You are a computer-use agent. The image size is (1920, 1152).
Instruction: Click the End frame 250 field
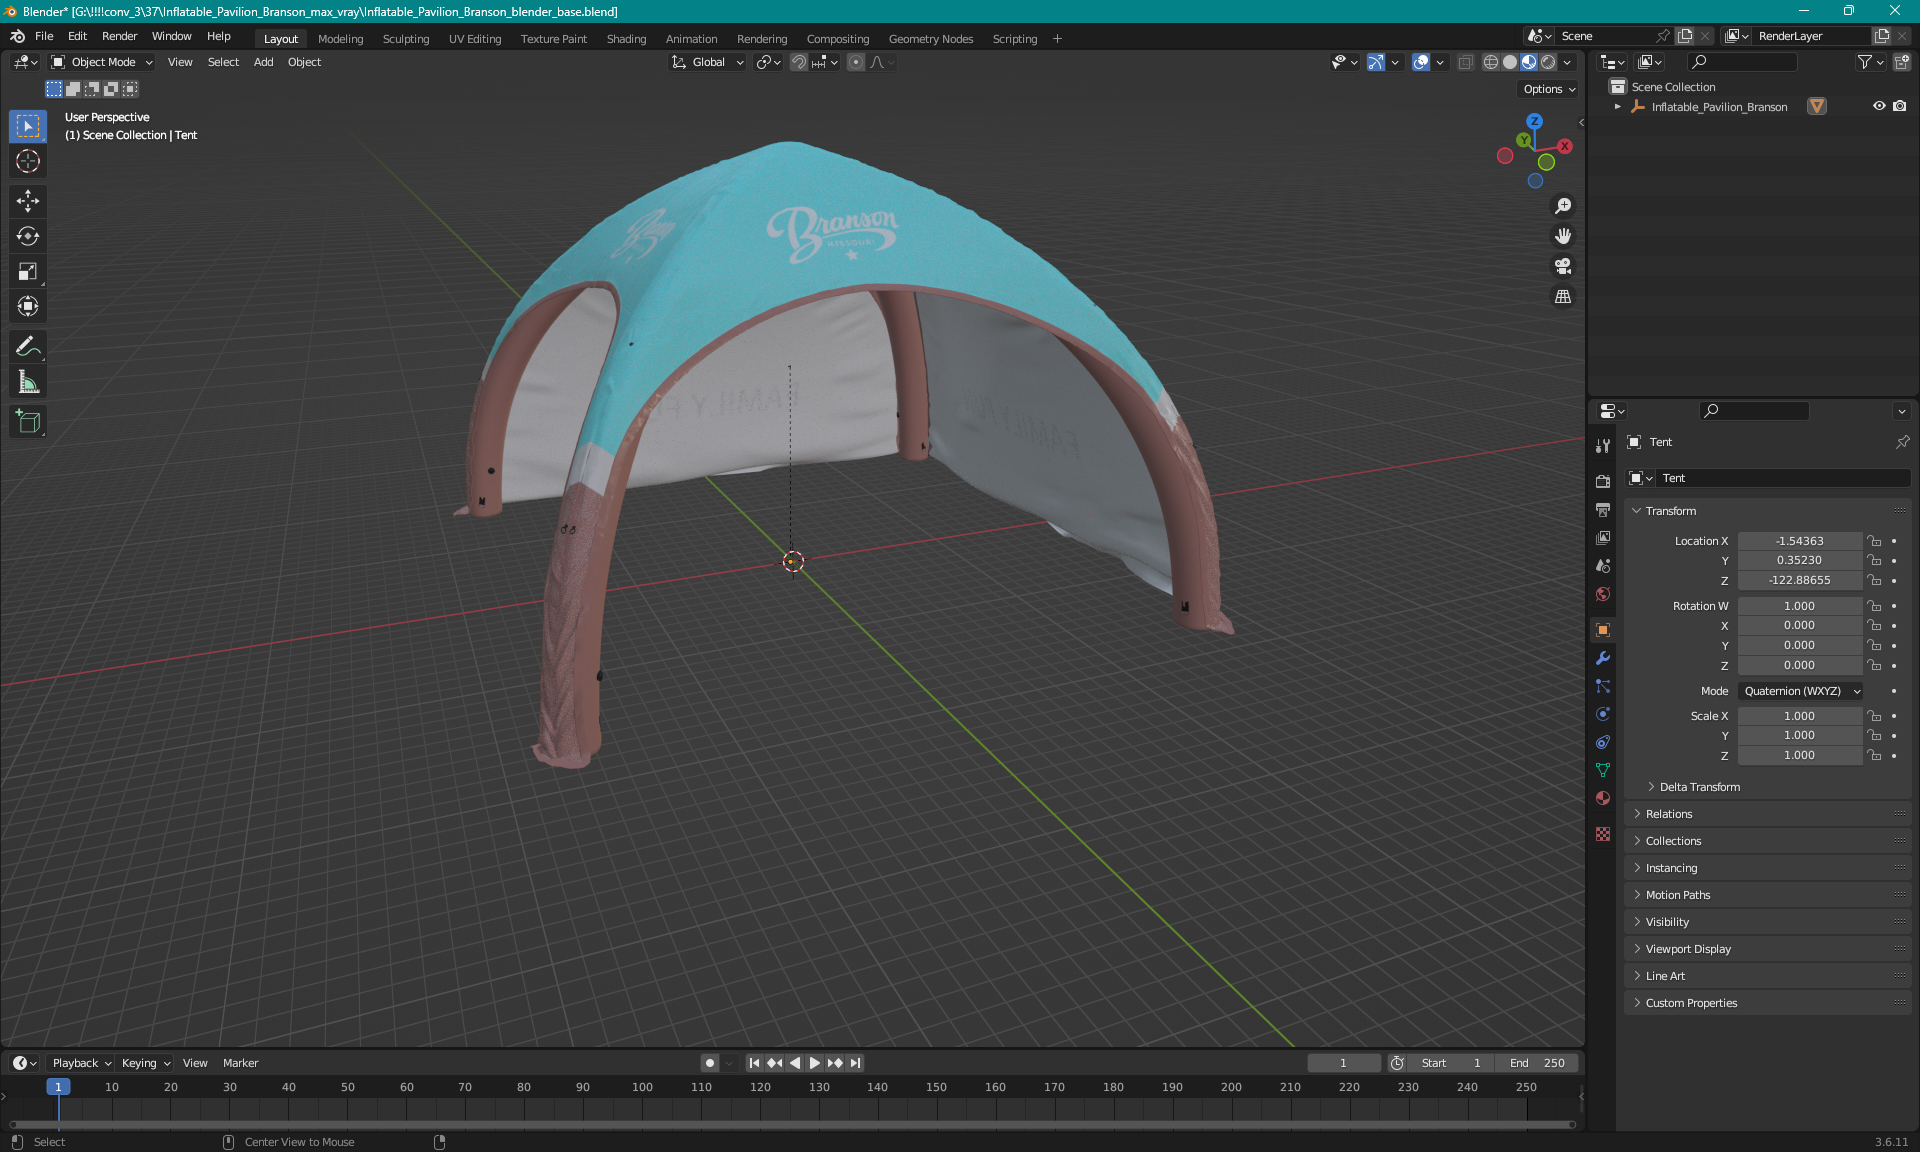[x=1537, y=1063]
